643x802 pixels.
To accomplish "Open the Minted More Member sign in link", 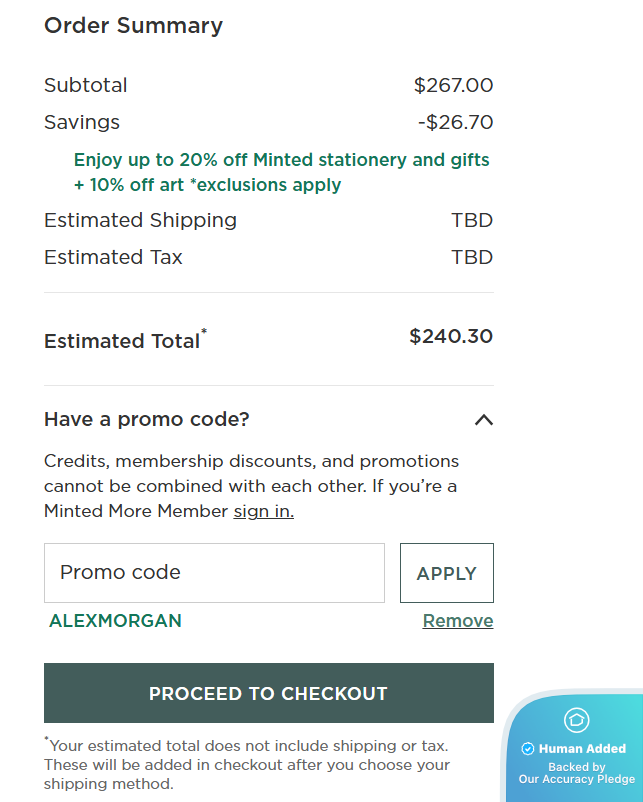I will click(263, 511).
